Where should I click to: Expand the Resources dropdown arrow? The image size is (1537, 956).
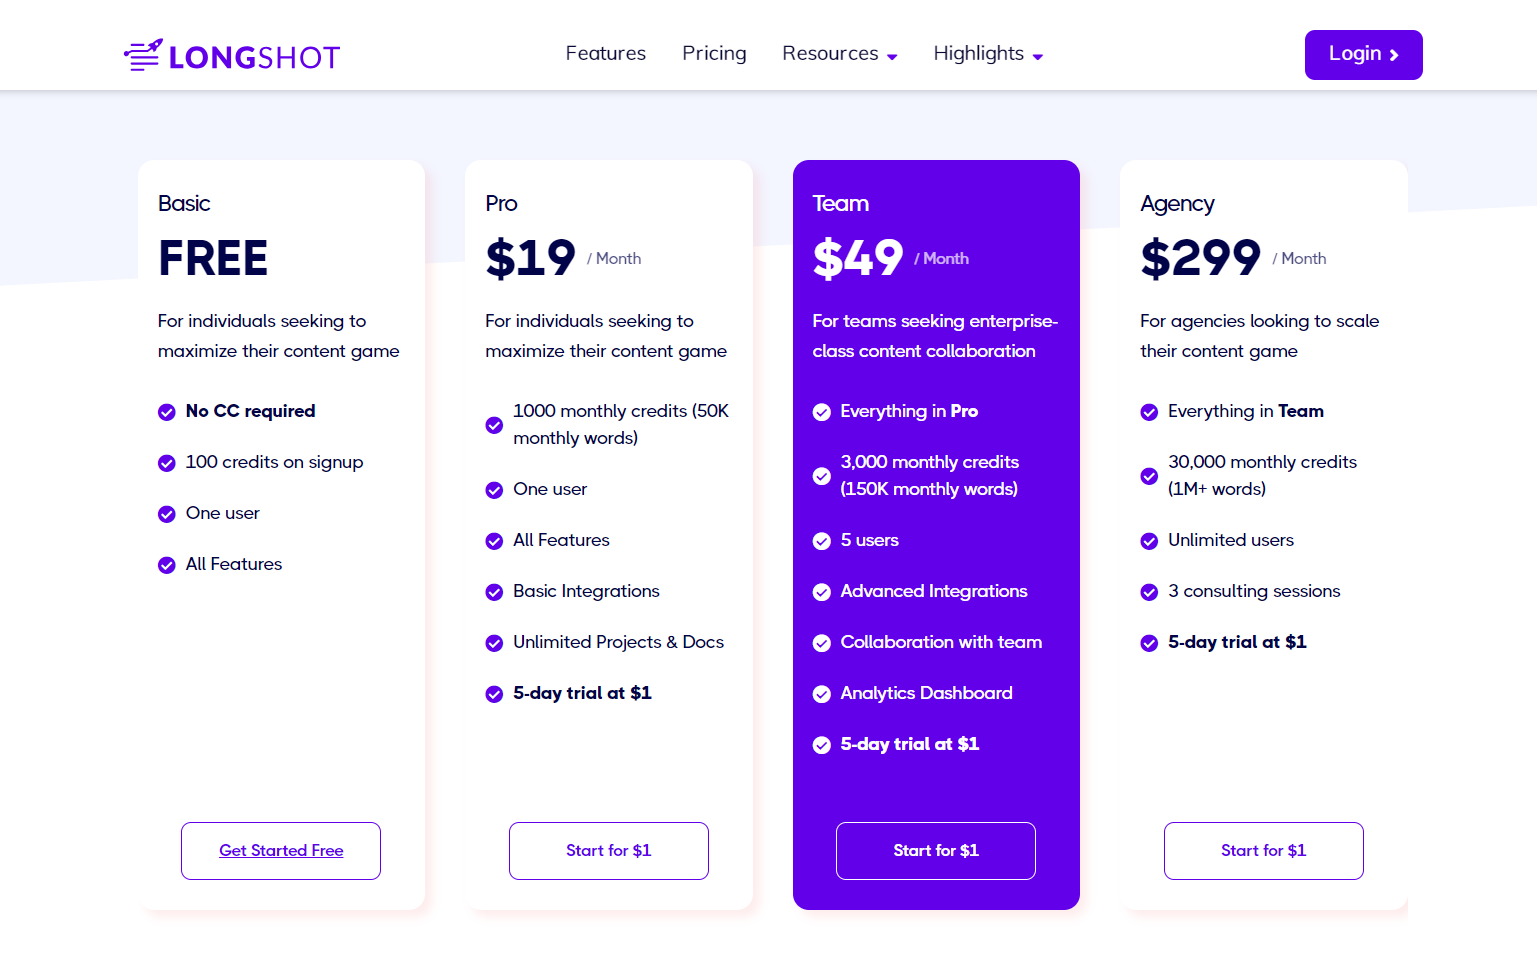[x=892, y=57]
